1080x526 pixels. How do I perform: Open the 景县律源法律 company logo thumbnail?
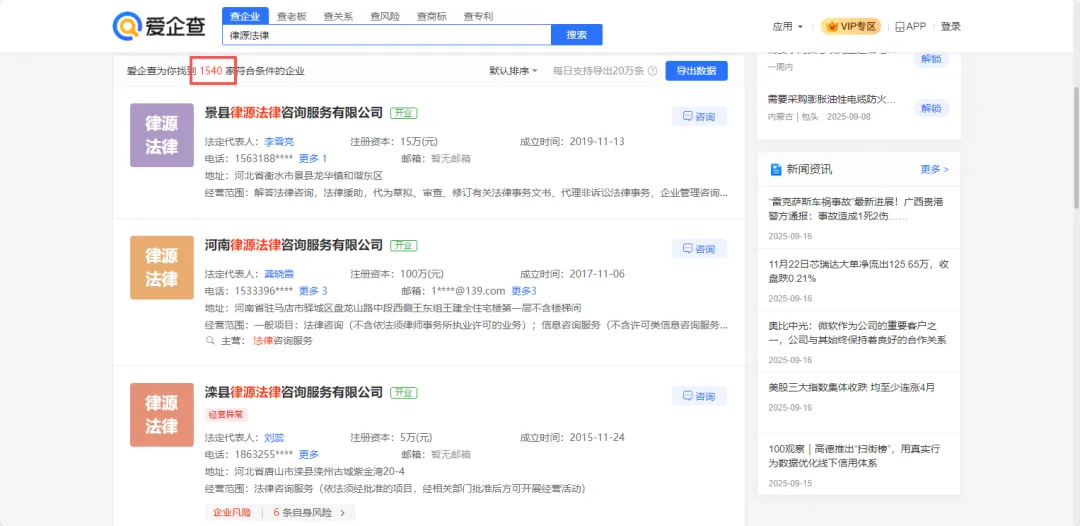(x=162, y=135)
